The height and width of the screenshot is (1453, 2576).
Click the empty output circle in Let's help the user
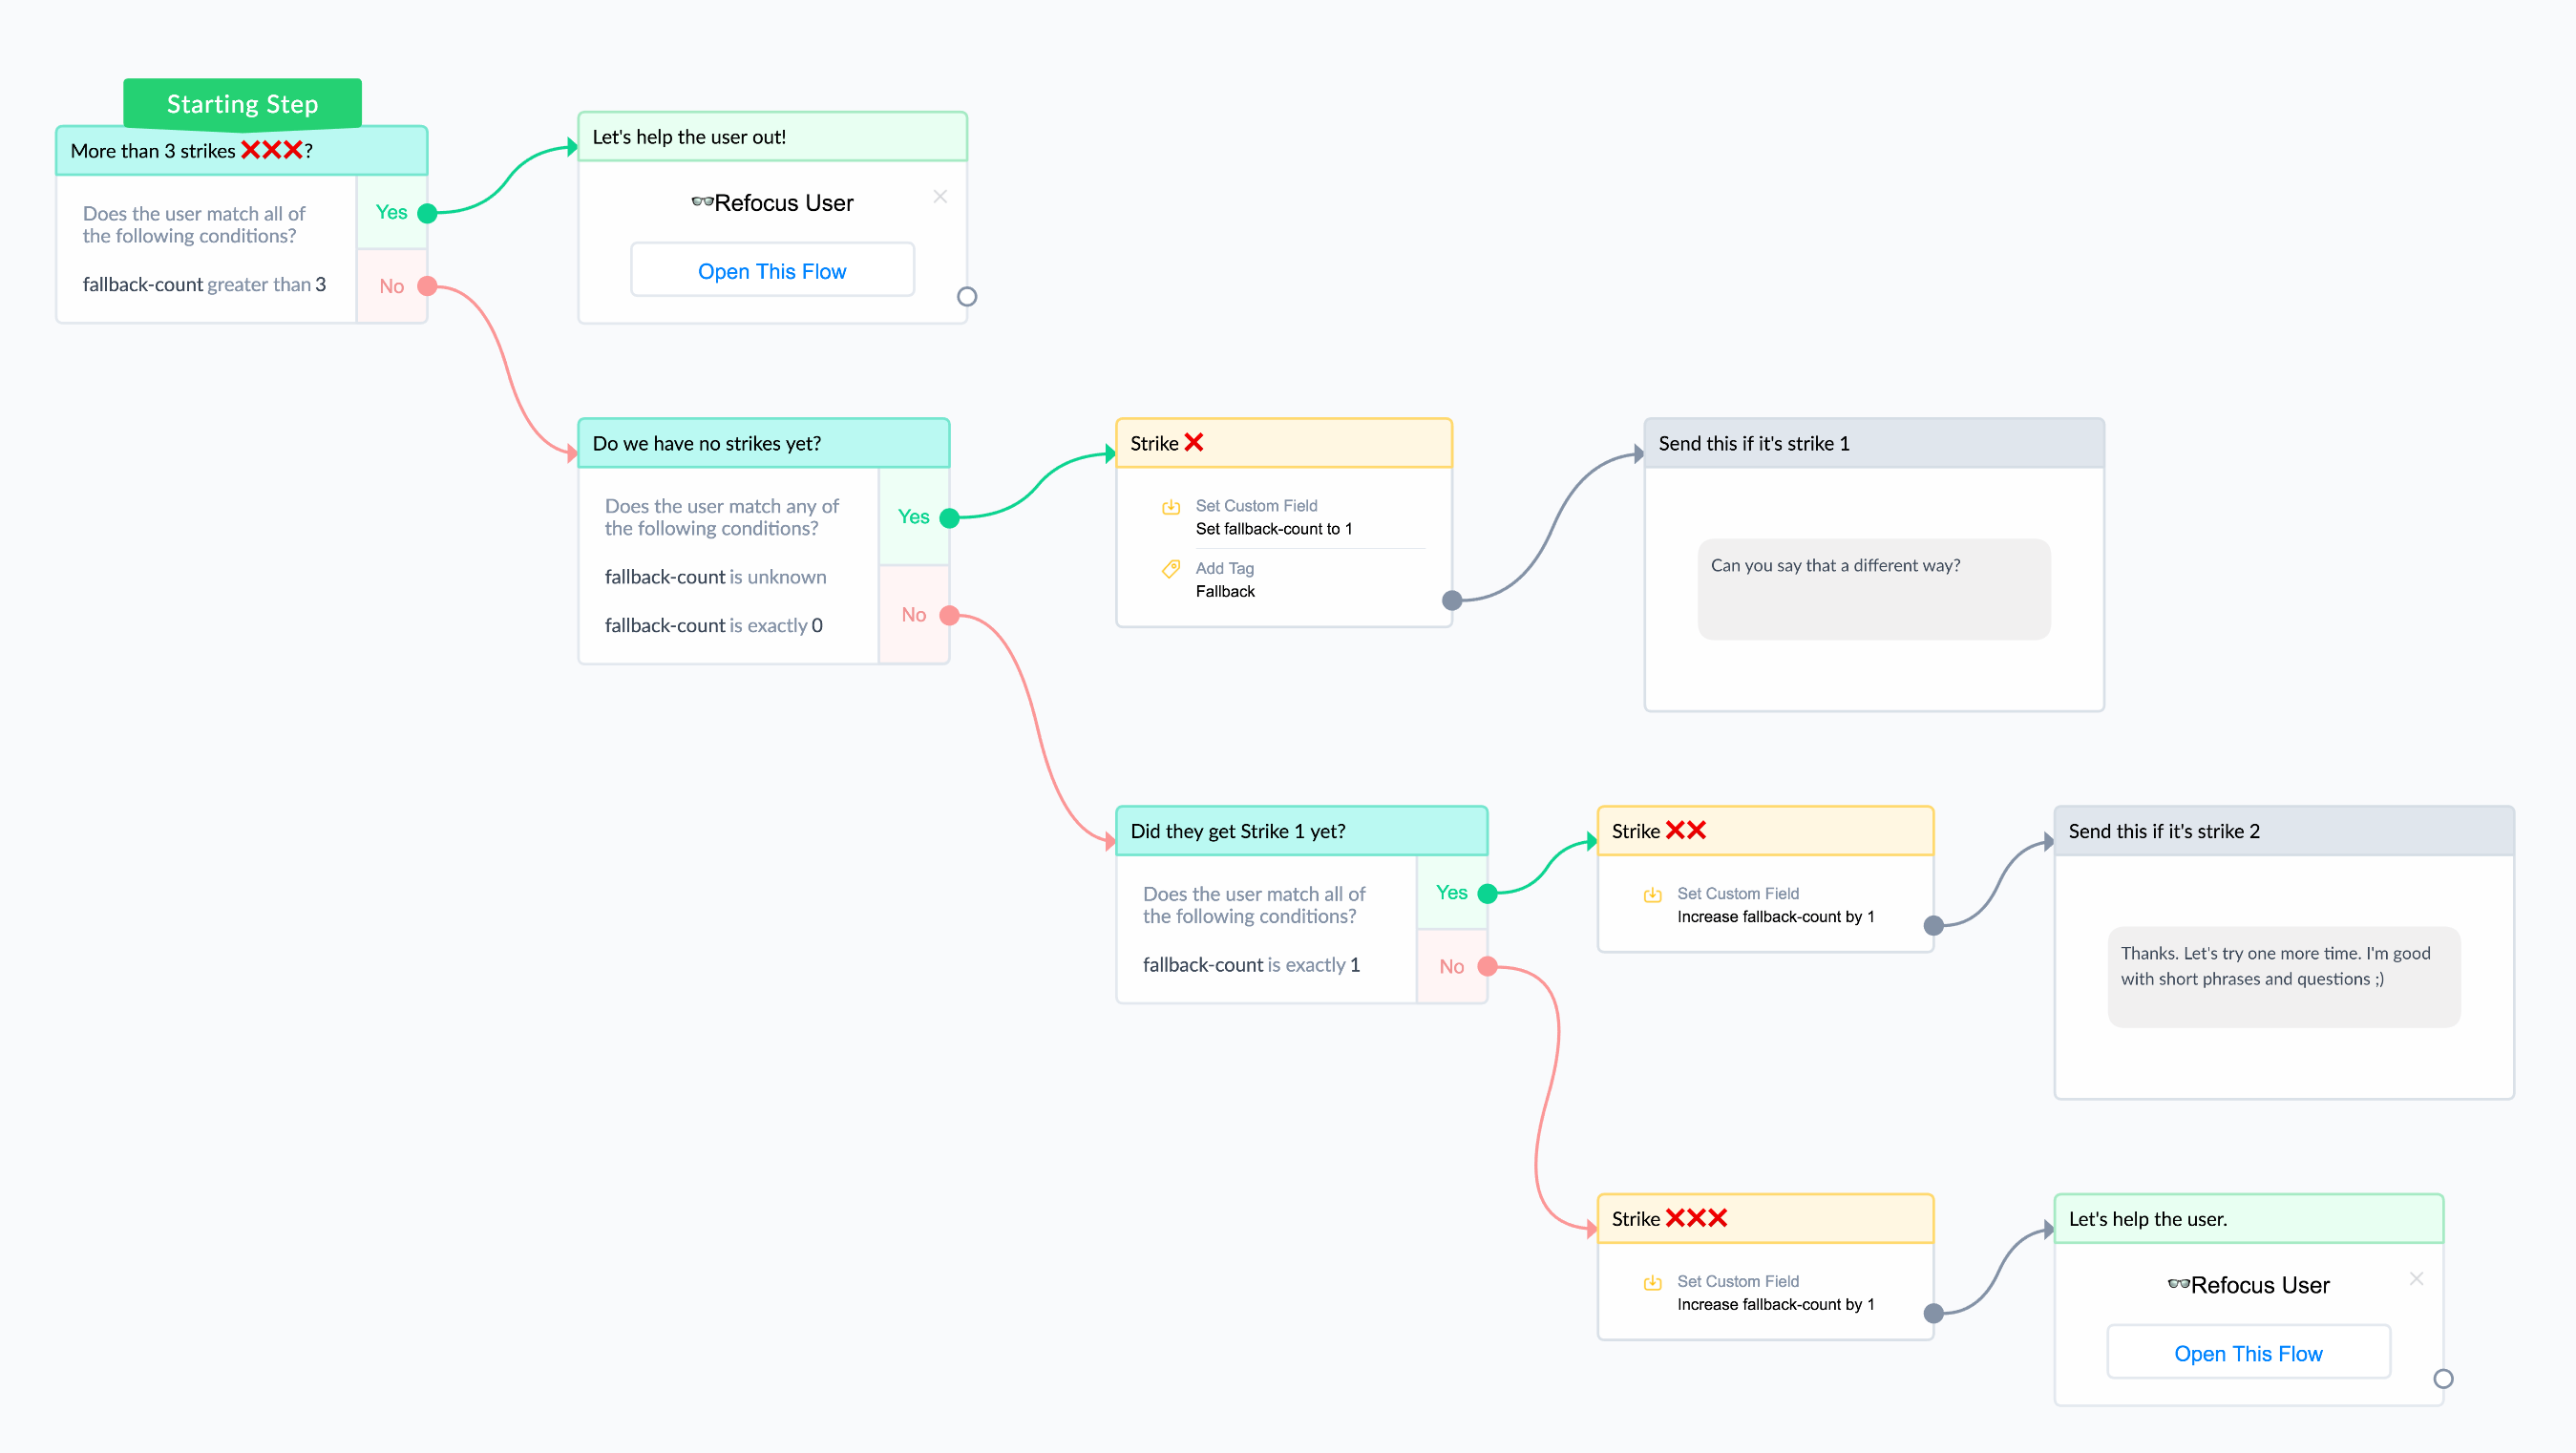point(2443,1379)
